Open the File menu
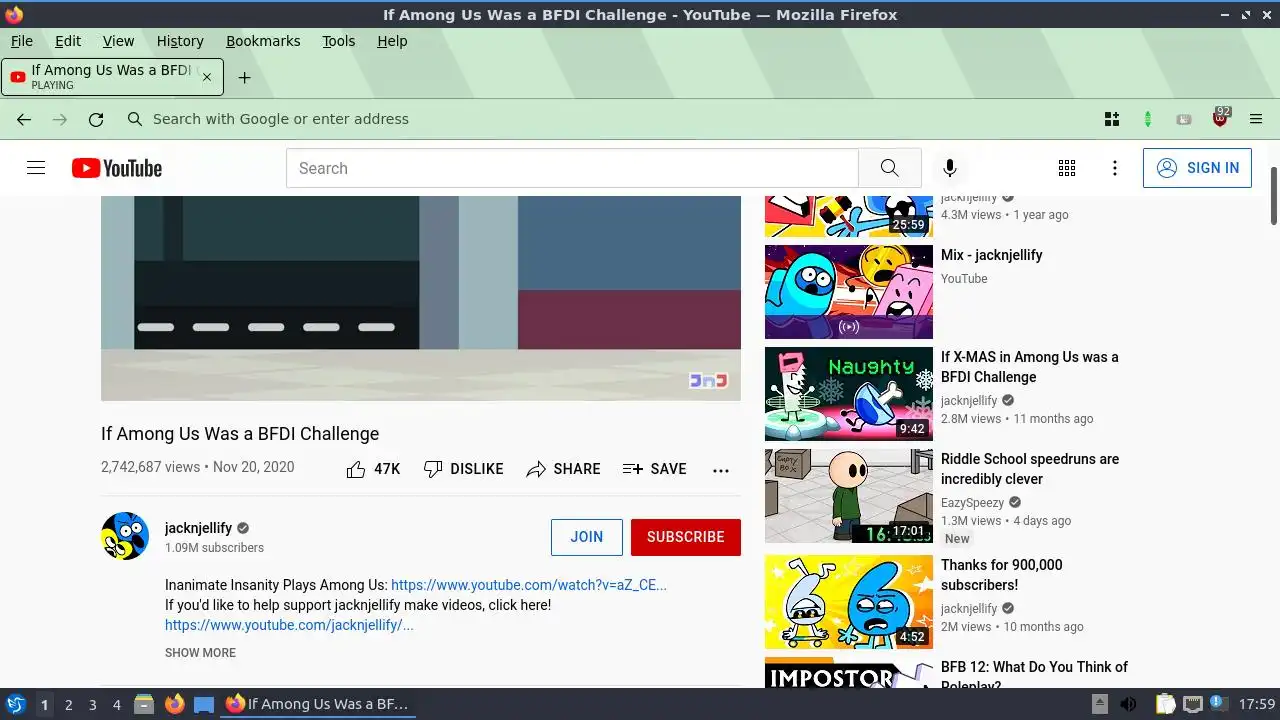 (x=22, y=41)
